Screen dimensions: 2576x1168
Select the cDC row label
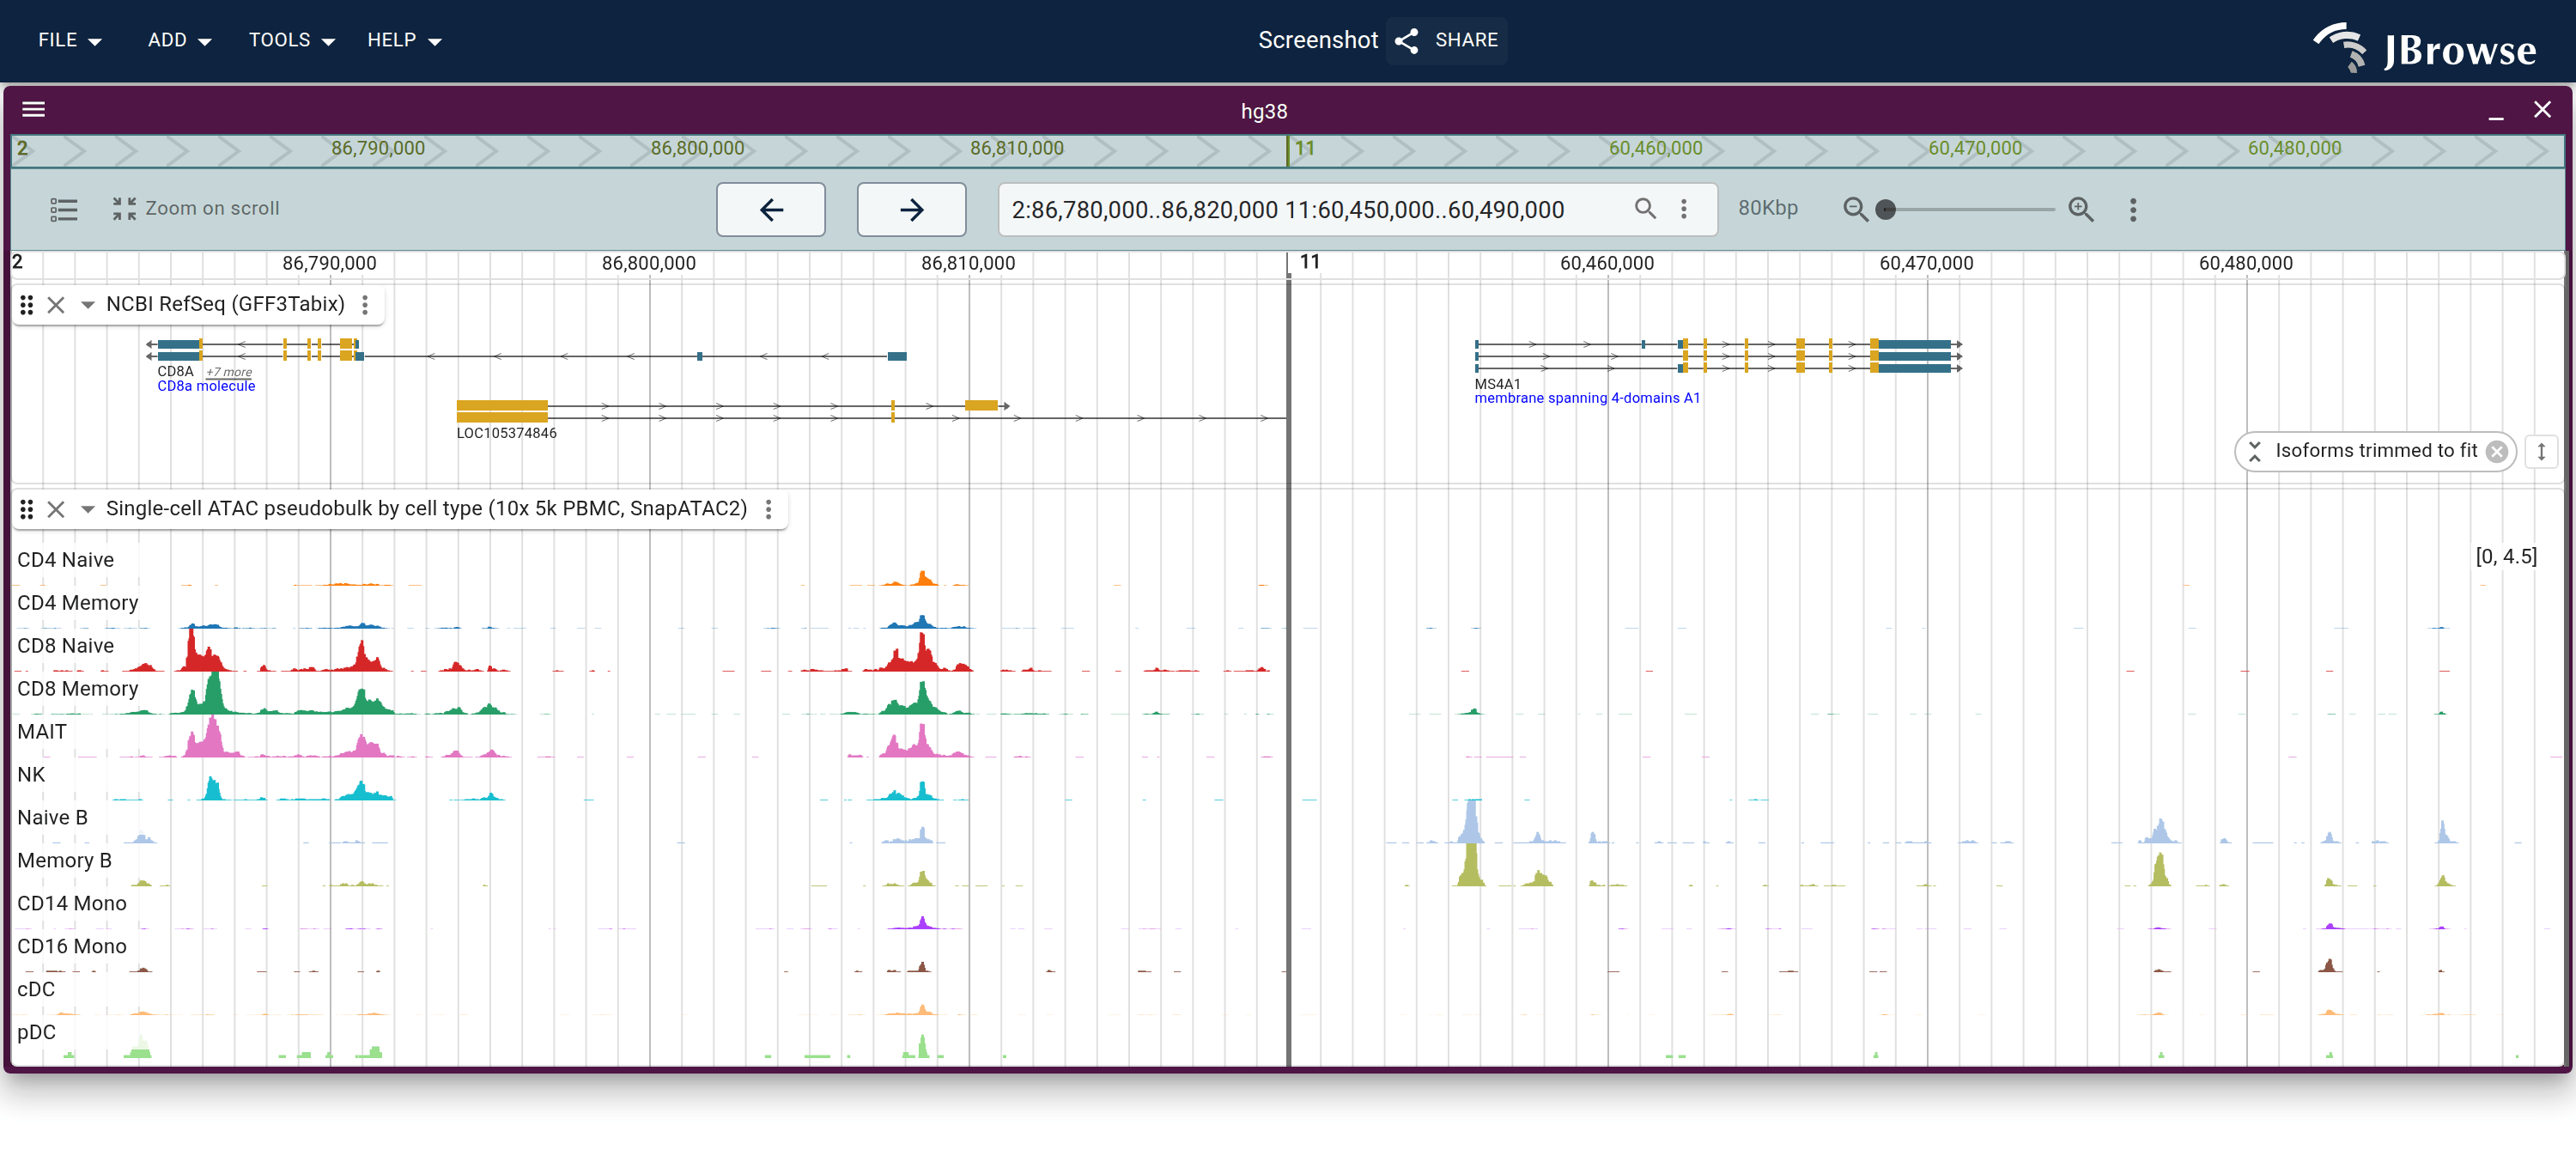35,990
